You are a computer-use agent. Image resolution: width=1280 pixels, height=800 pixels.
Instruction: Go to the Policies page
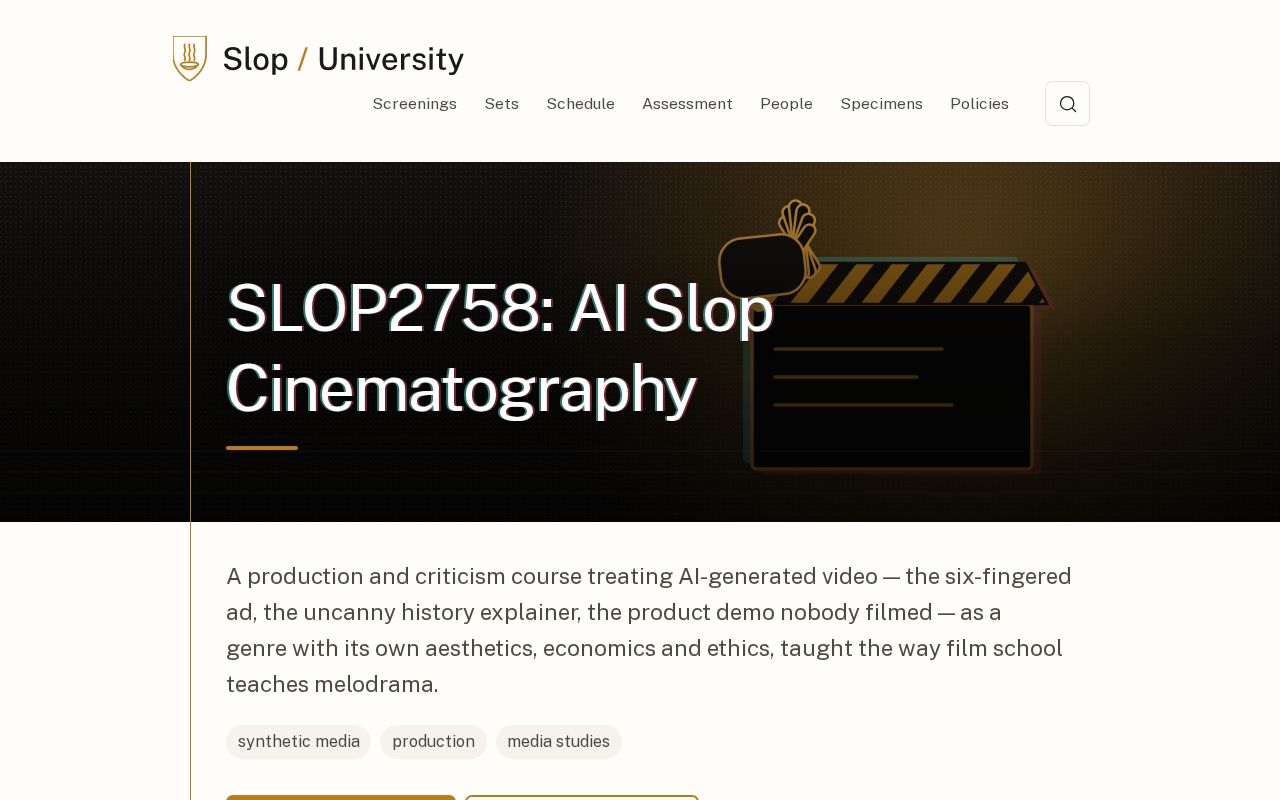point(979,104)
